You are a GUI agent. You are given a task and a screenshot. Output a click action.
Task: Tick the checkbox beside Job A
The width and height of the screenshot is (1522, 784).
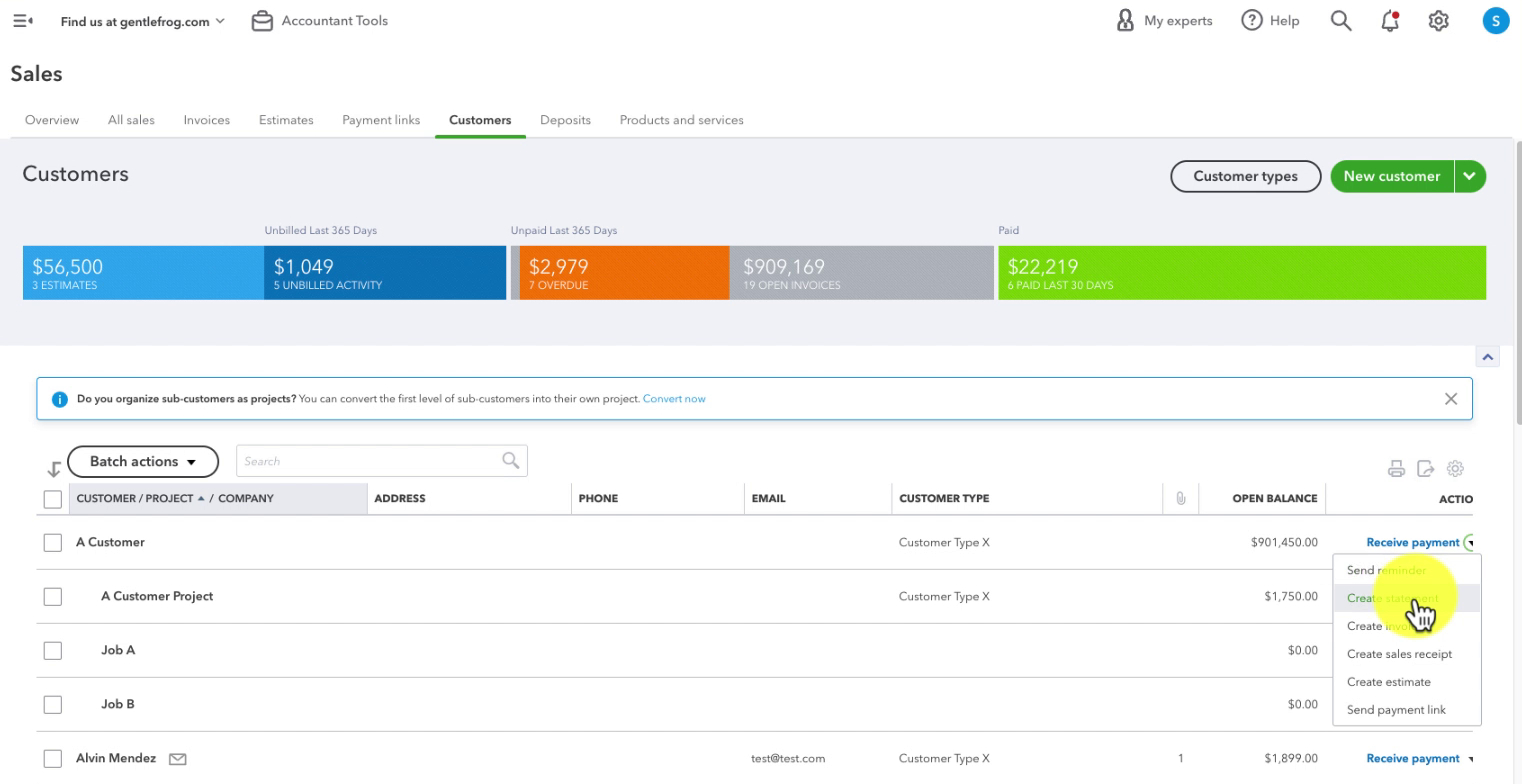(53, 650)
